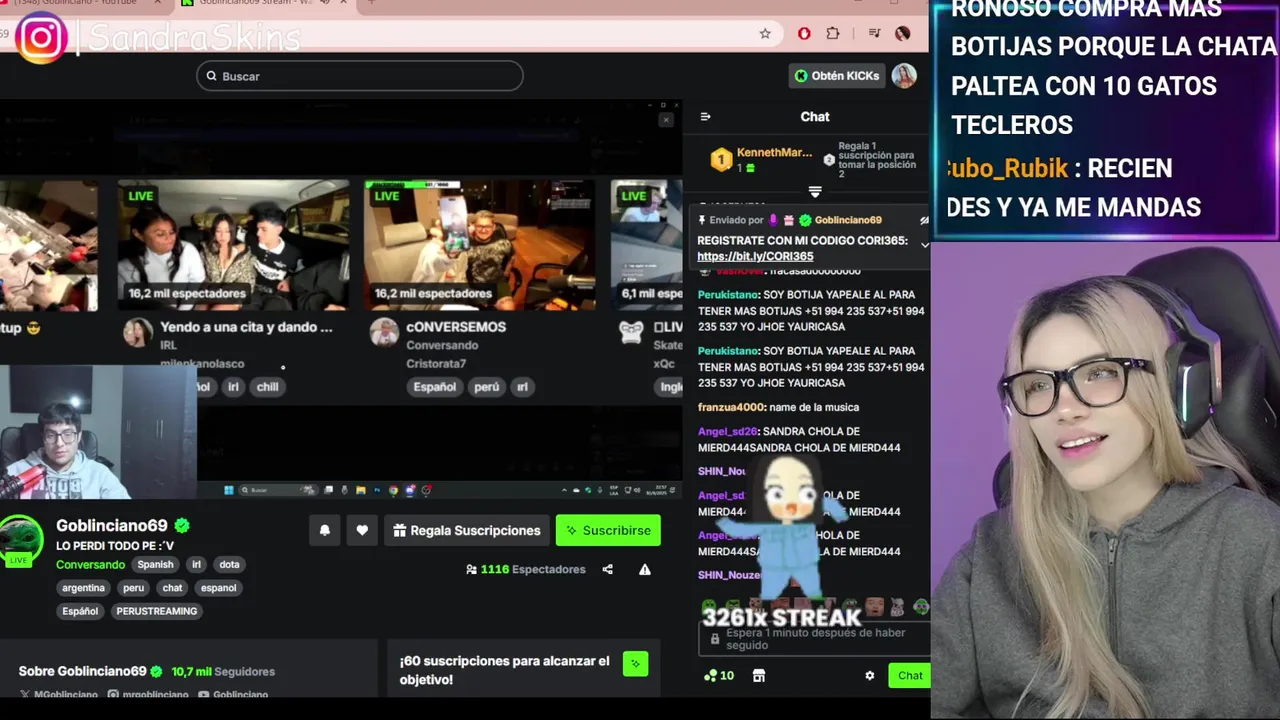Open franzua4000's username in chat
This screenshot has width=1280, height=720.
(732, 407)
